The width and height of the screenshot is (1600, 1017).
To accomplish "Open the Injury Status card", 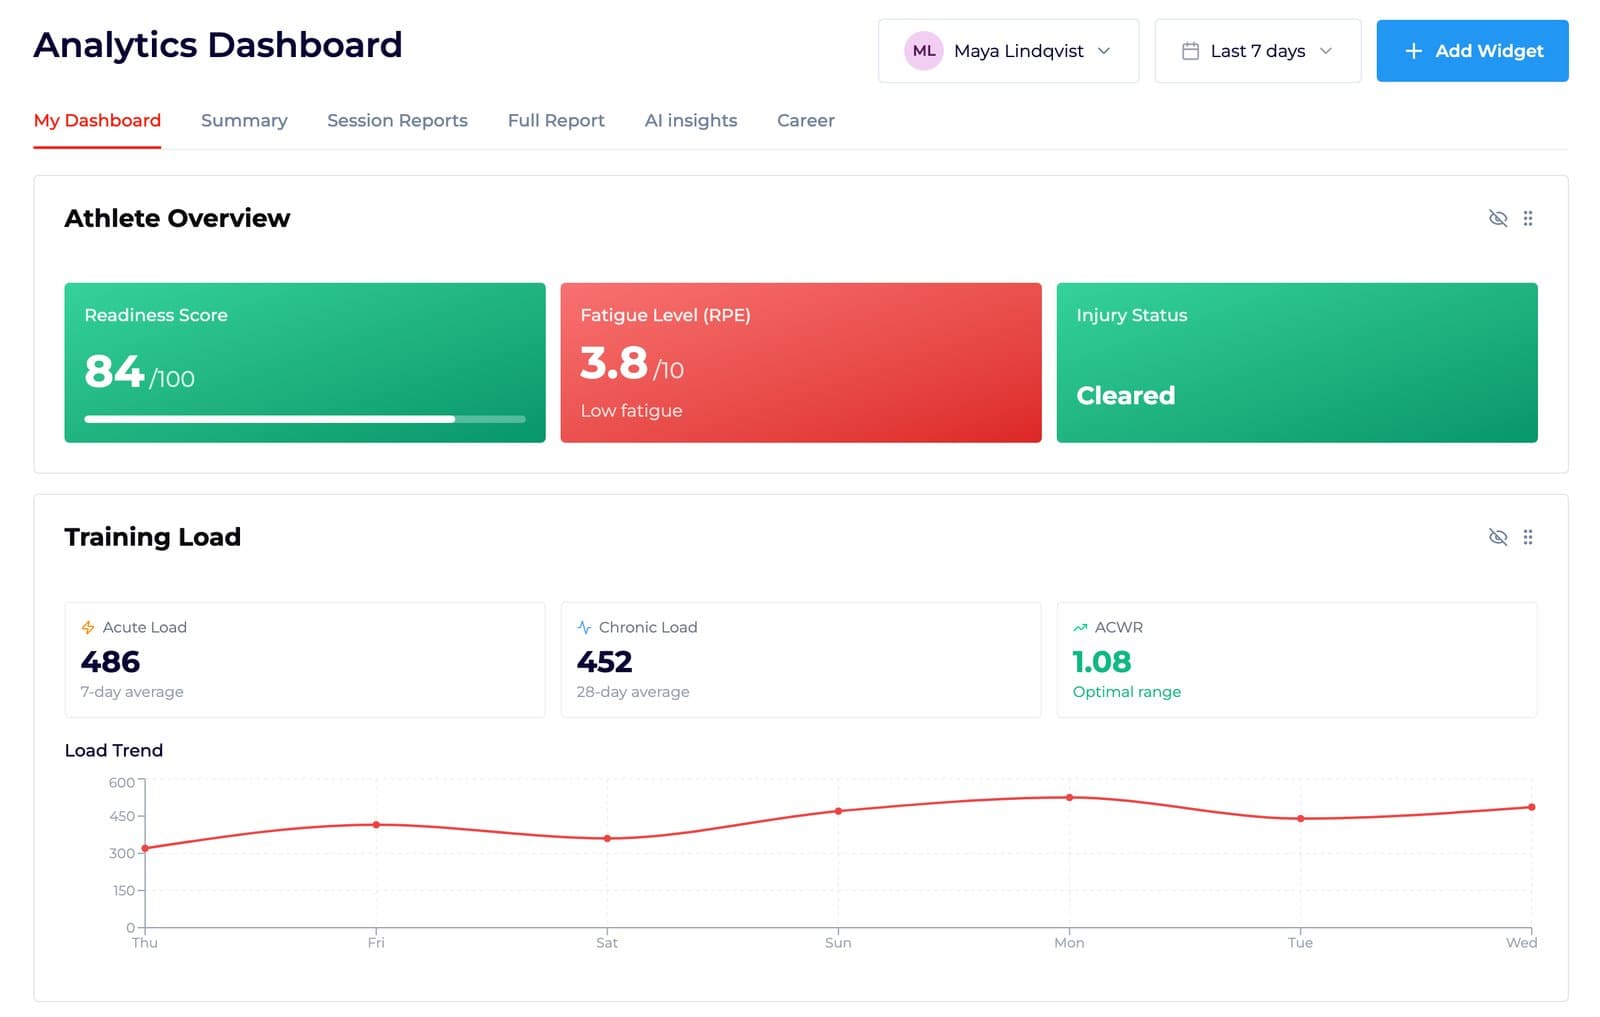I will point(1297,363).
